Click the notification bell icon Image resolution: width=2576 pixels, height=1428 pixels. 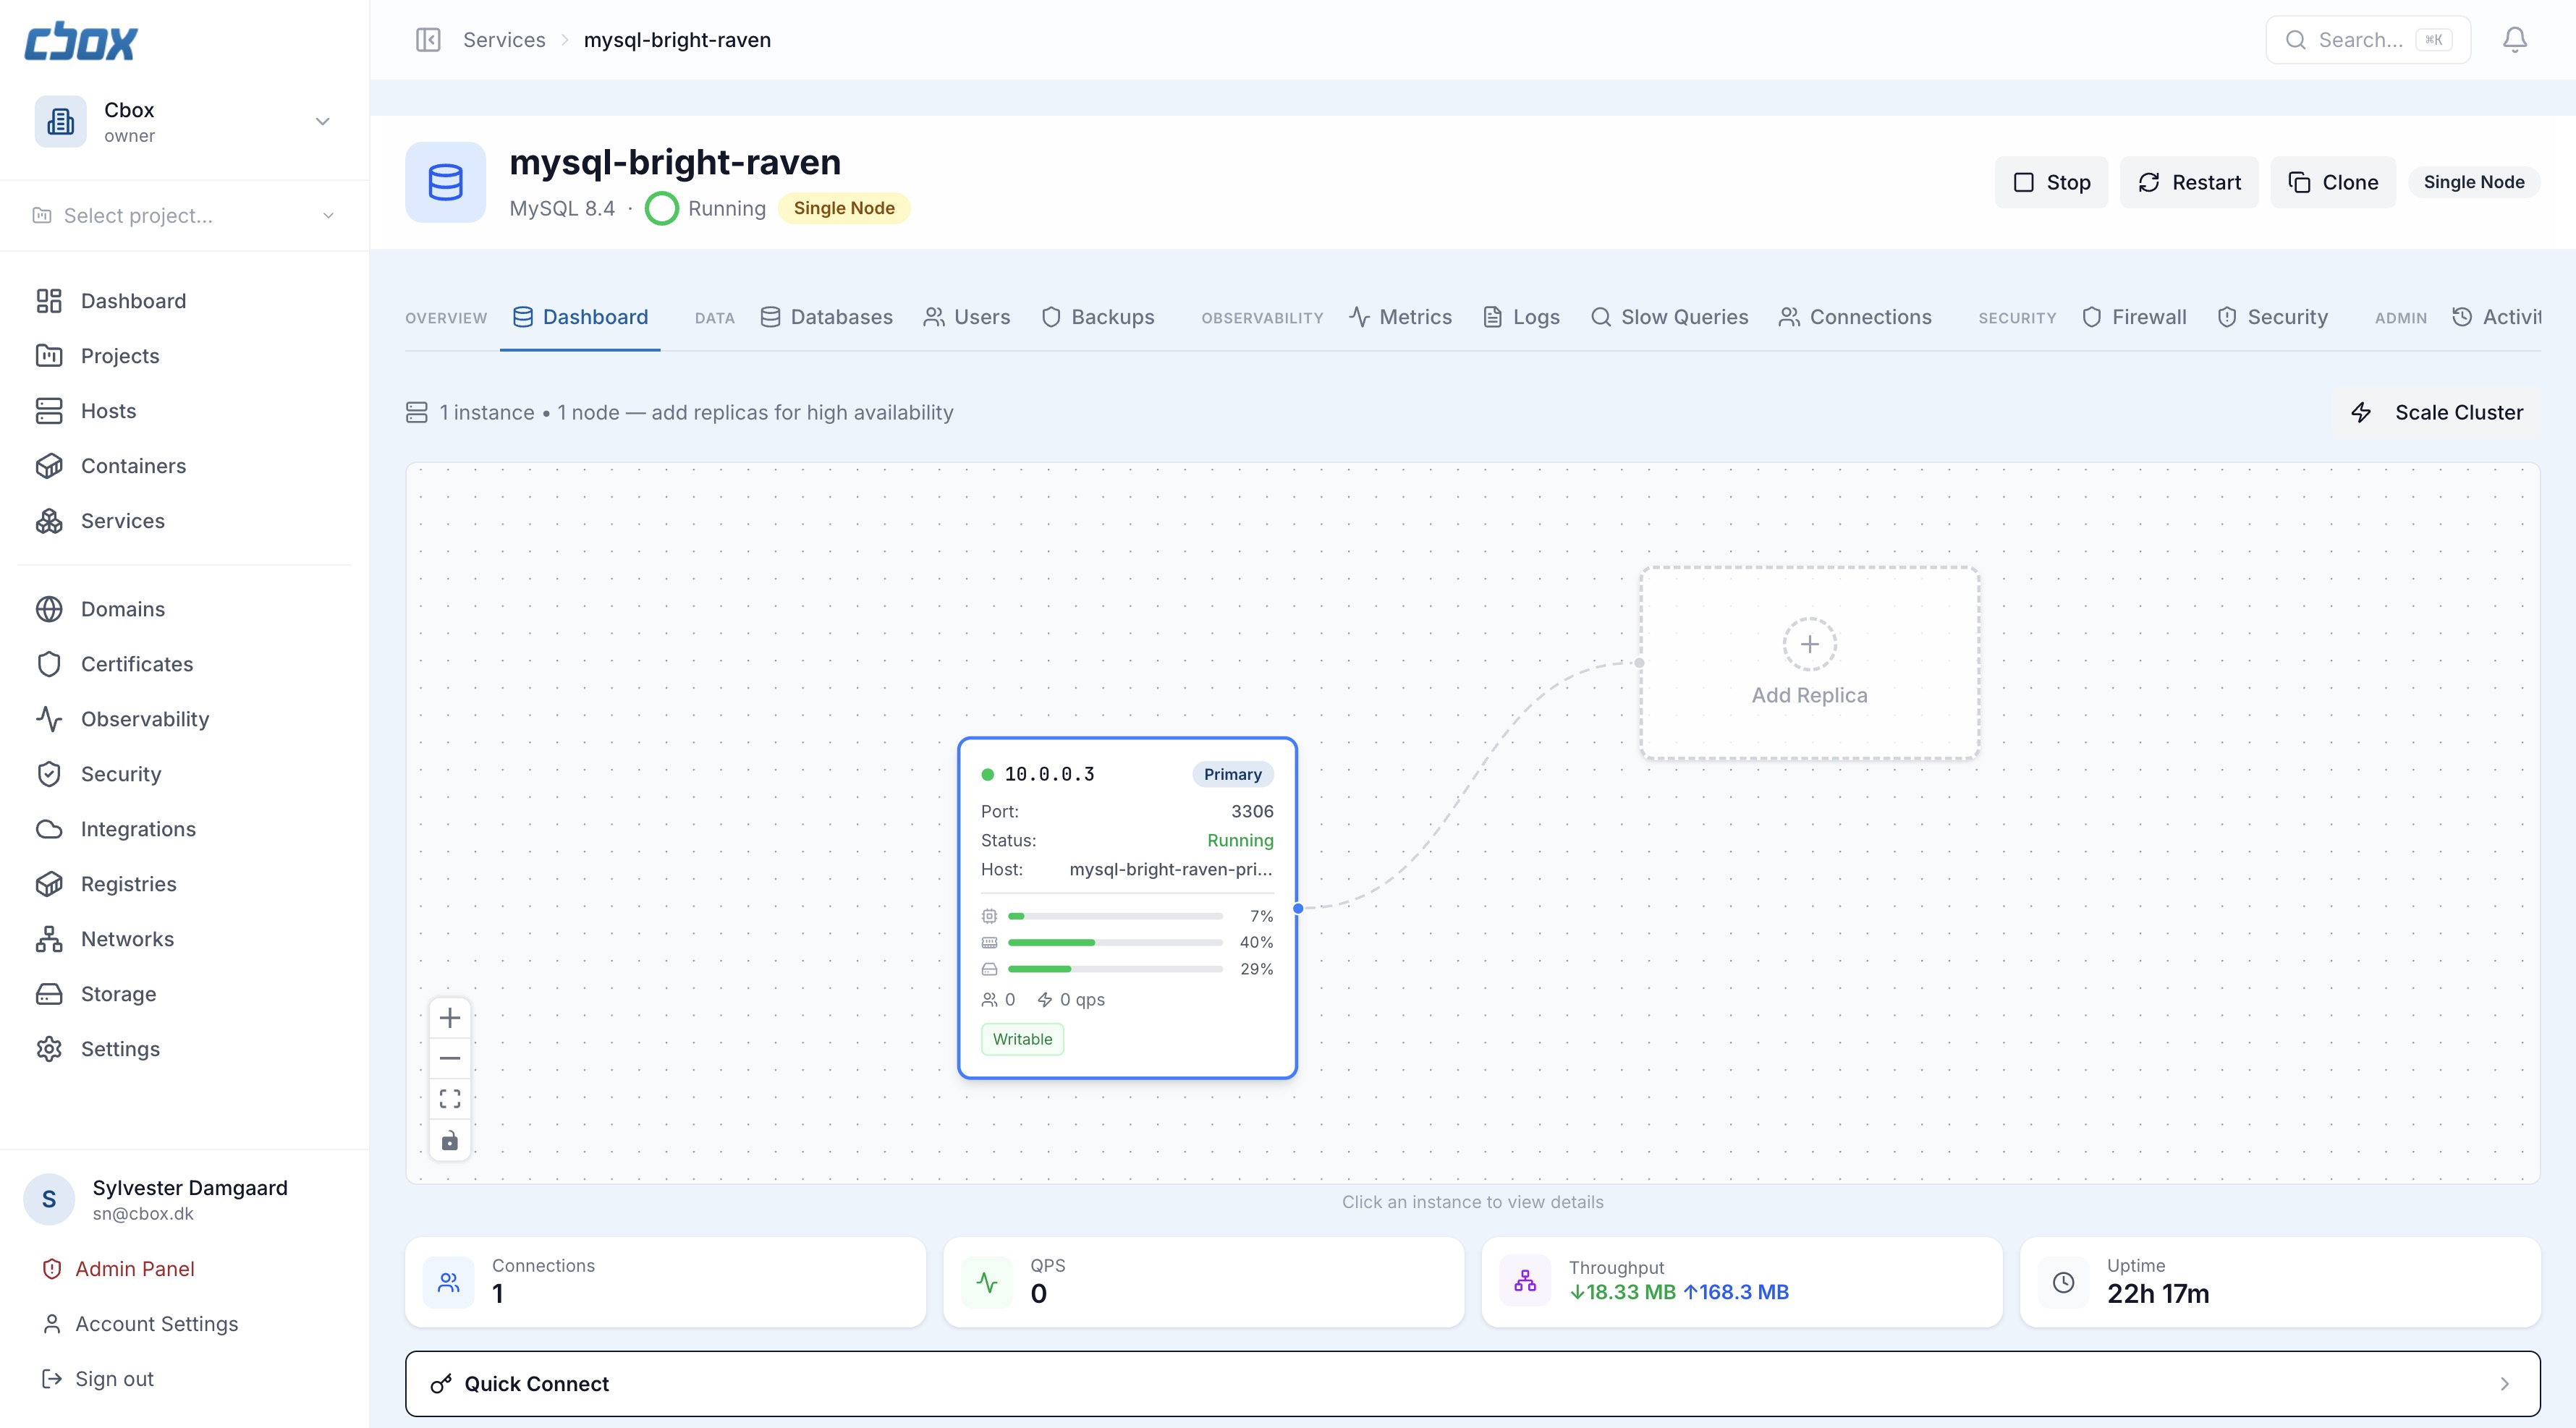(x=2514, y=40)
